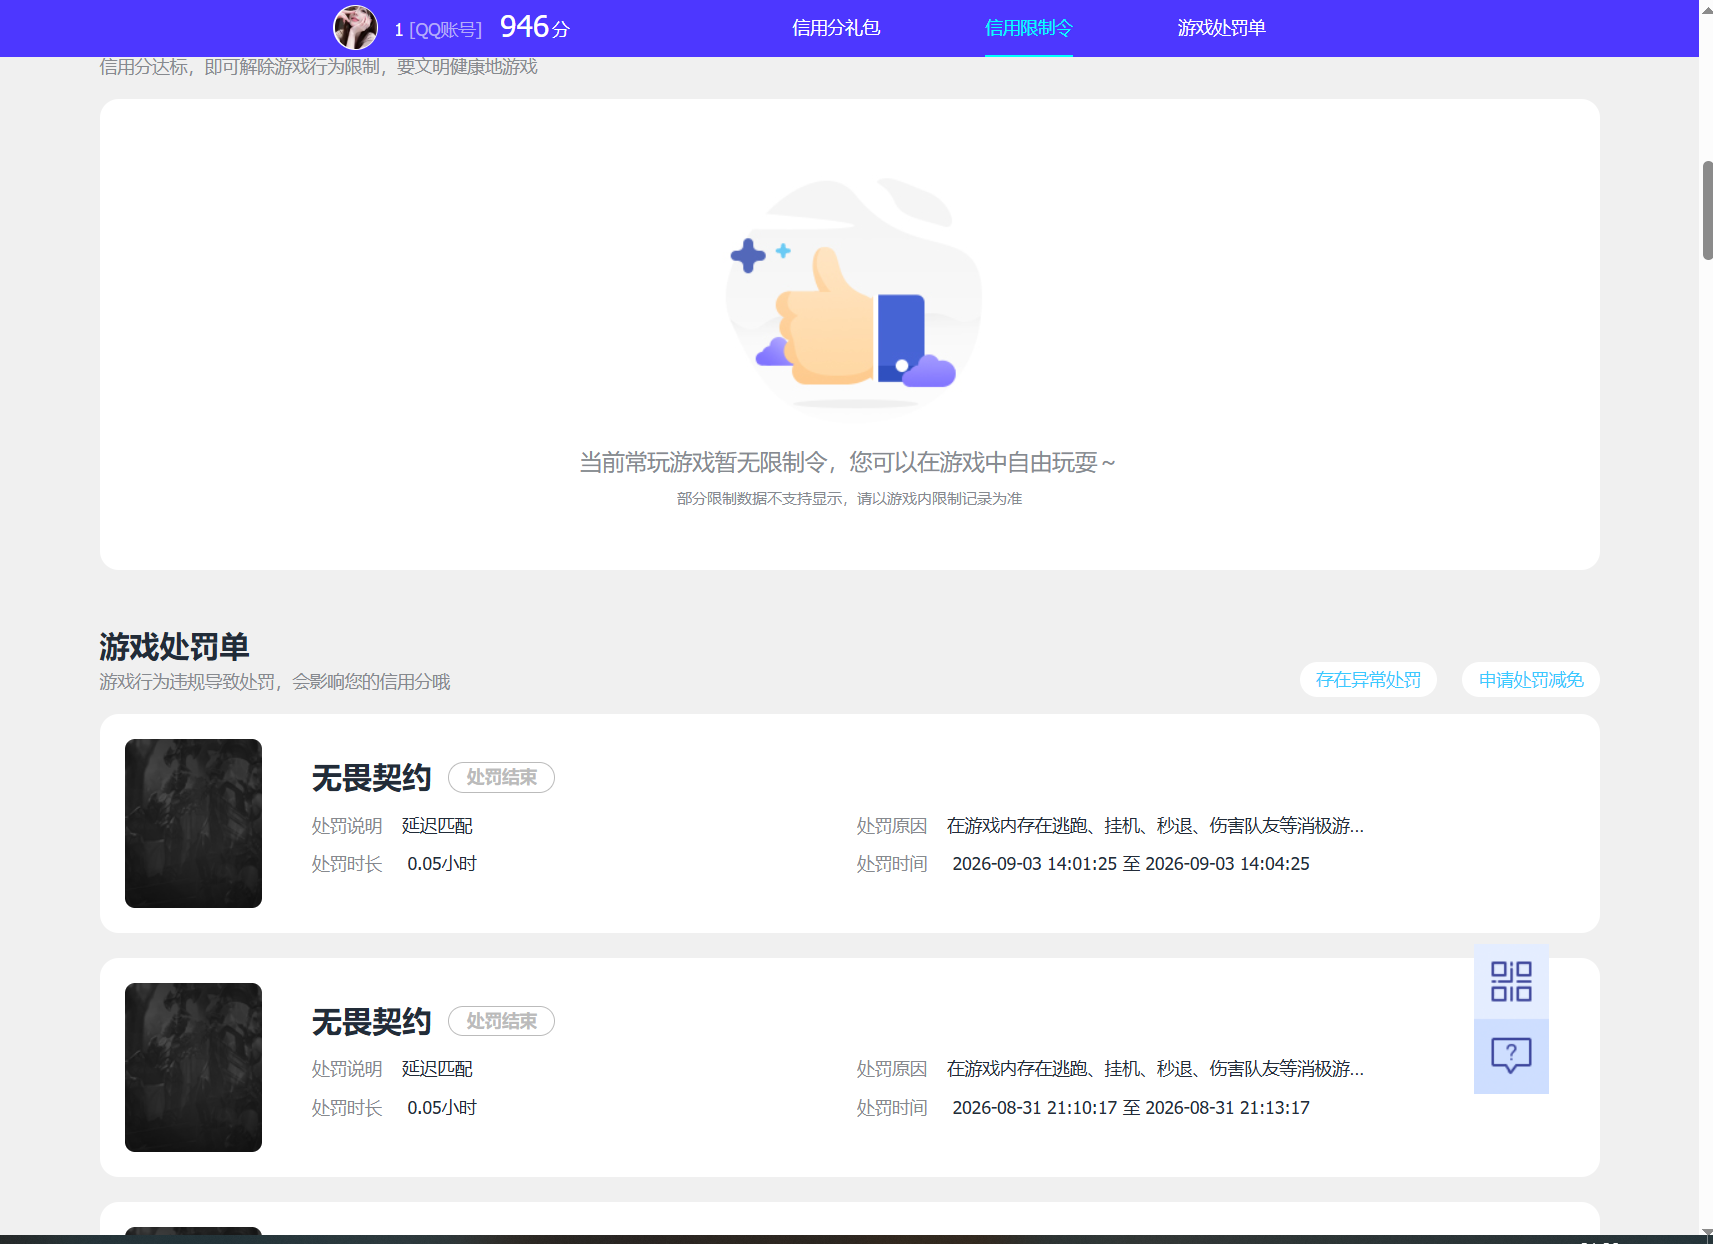This screenshot has height=1244, width=1713.
Task: Click the vertical scrollbar thumb
Action: coord(1707,210)
